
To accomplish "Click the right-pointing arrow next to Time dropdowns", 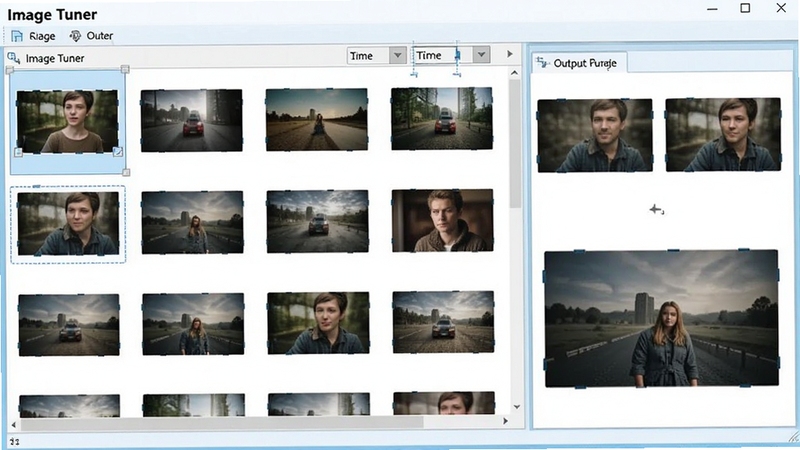I will [509, 54].
